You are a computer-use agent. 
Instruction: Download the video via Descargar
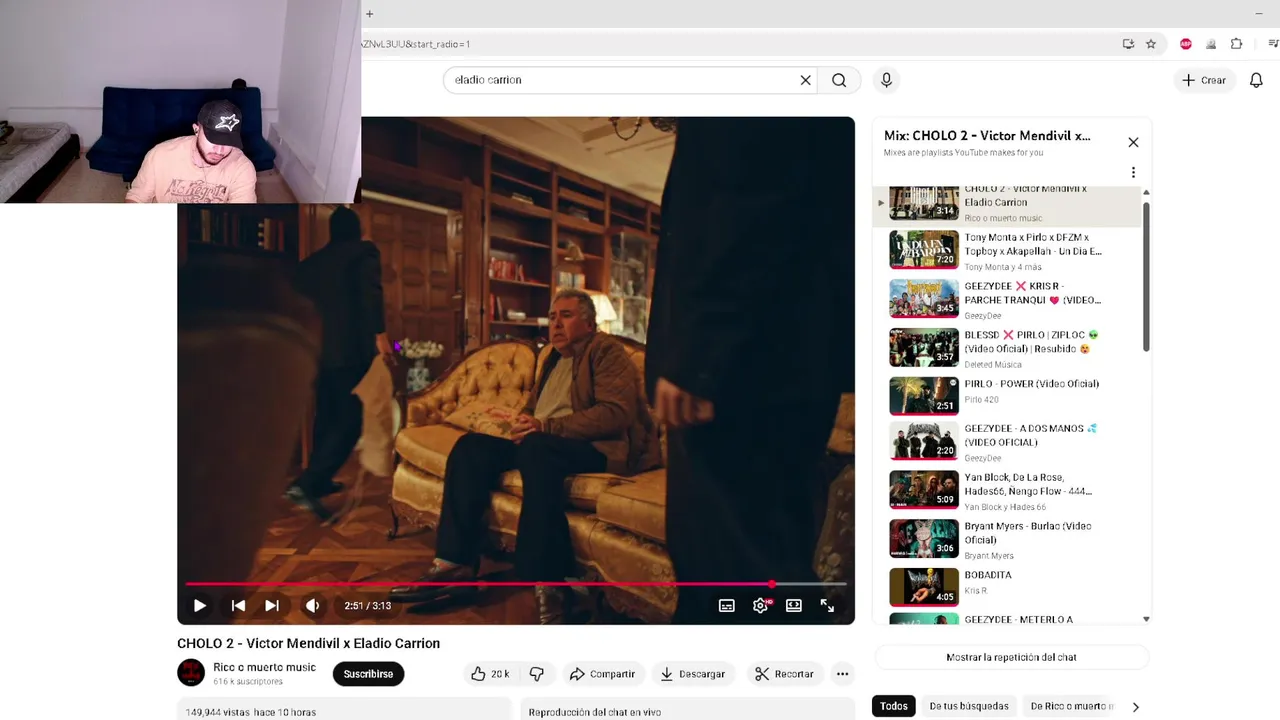pyautogui.click(x=692, y=674)
